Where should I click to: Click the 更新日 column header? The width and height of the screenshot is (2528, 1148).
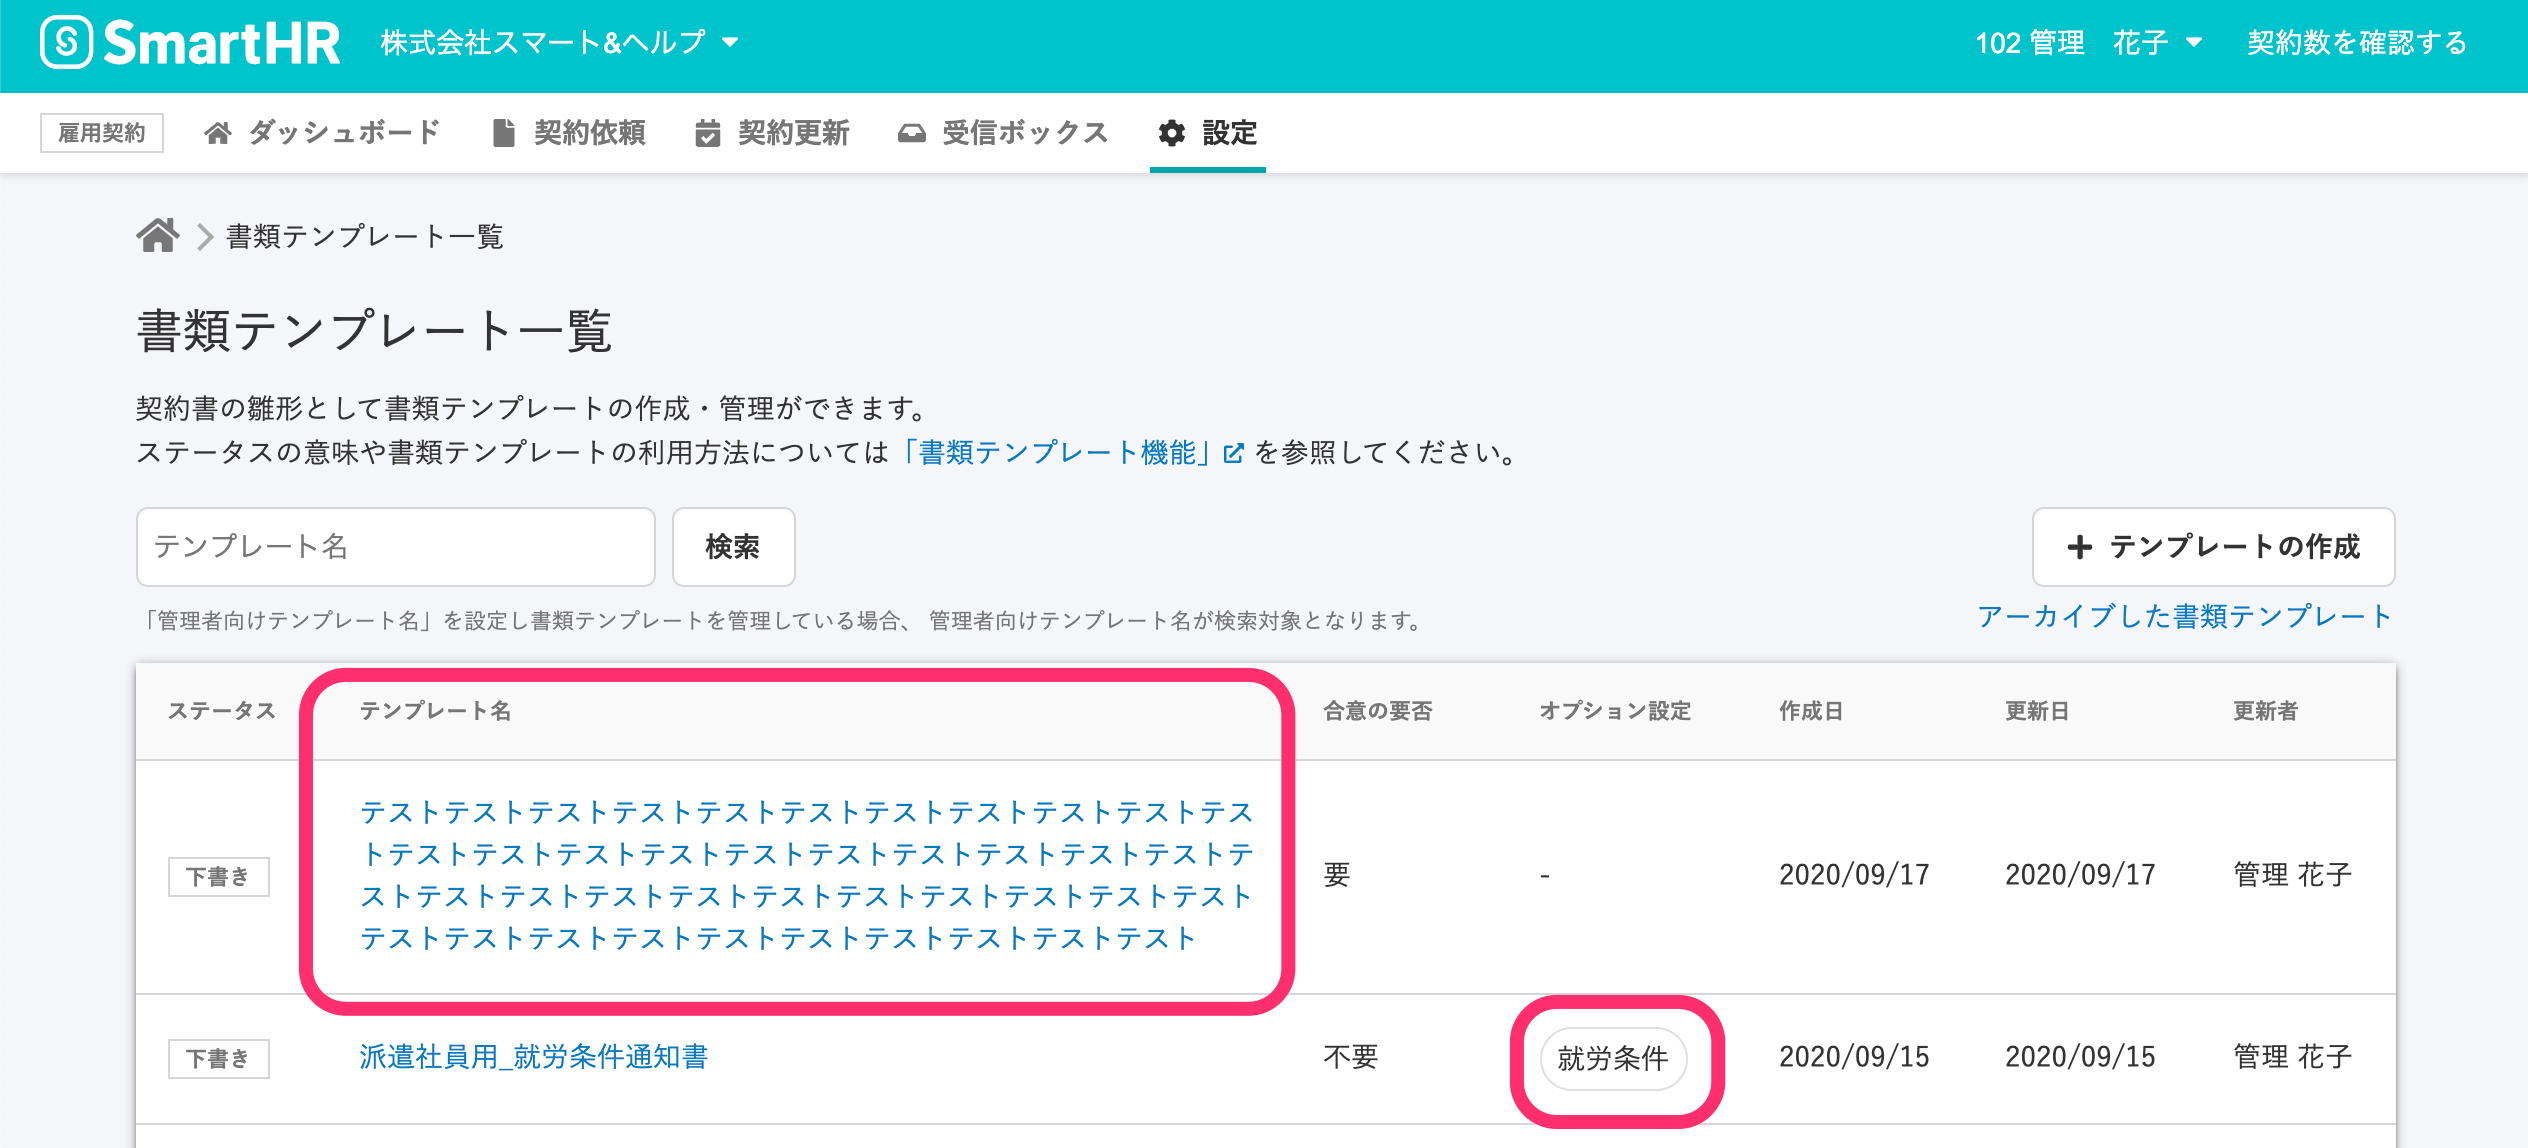tap(2037, 711)
